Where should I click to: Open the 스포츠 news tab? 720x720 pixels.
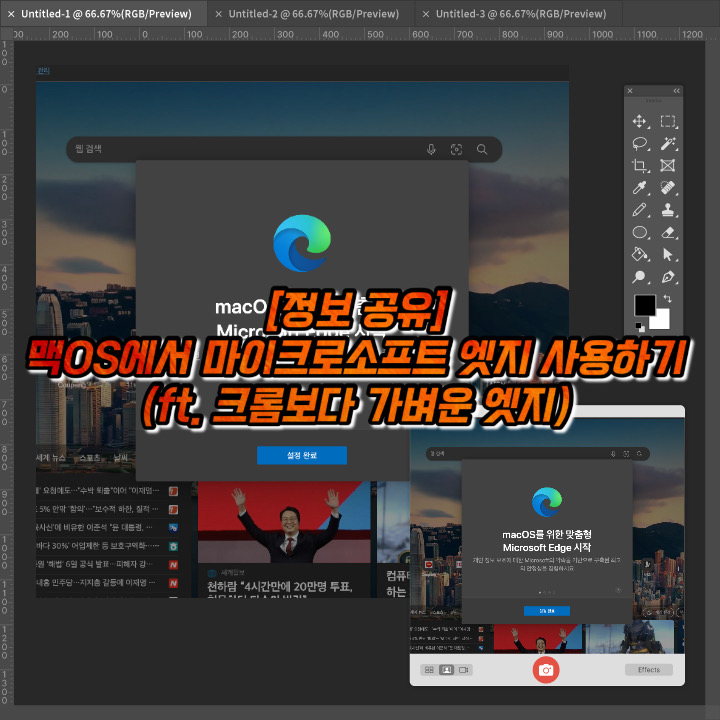(x=90, y=458)
